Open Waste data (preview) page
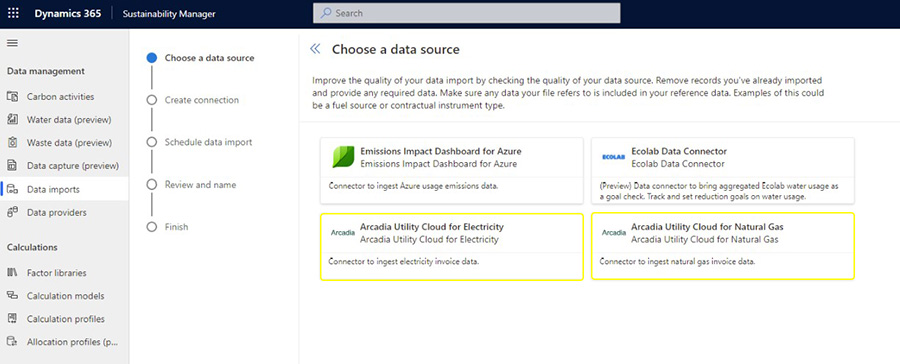 (x=64, y=142)
